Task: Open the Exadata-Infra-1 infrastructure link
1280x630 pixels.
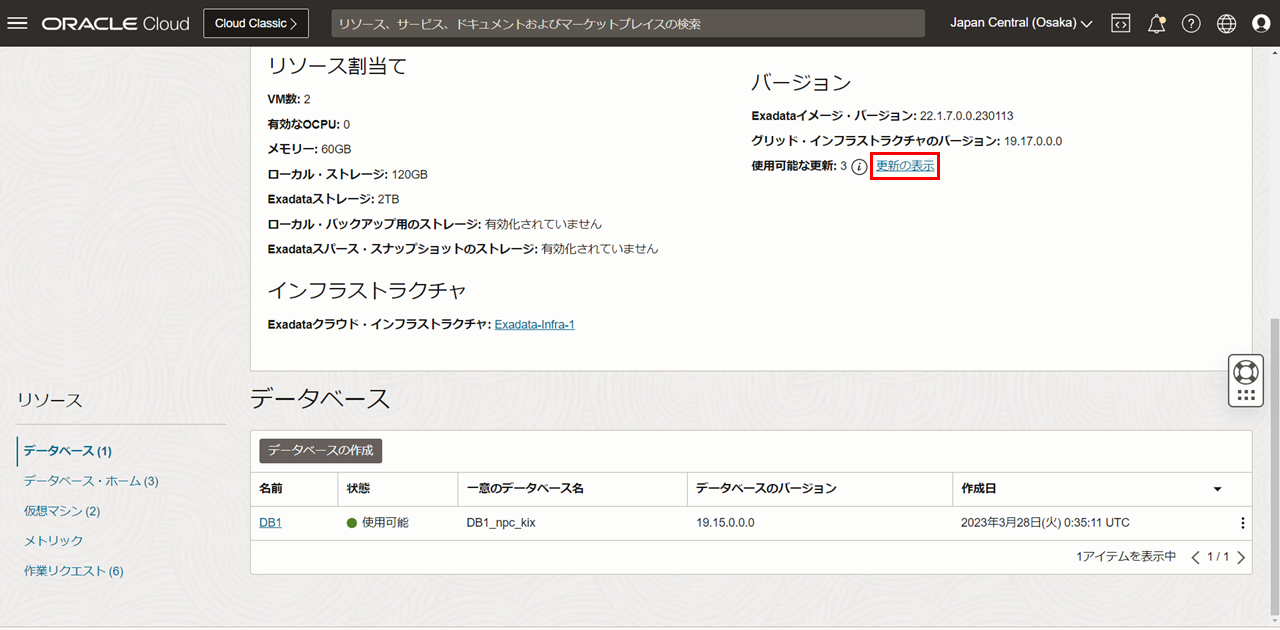Action: click(534, 324)
